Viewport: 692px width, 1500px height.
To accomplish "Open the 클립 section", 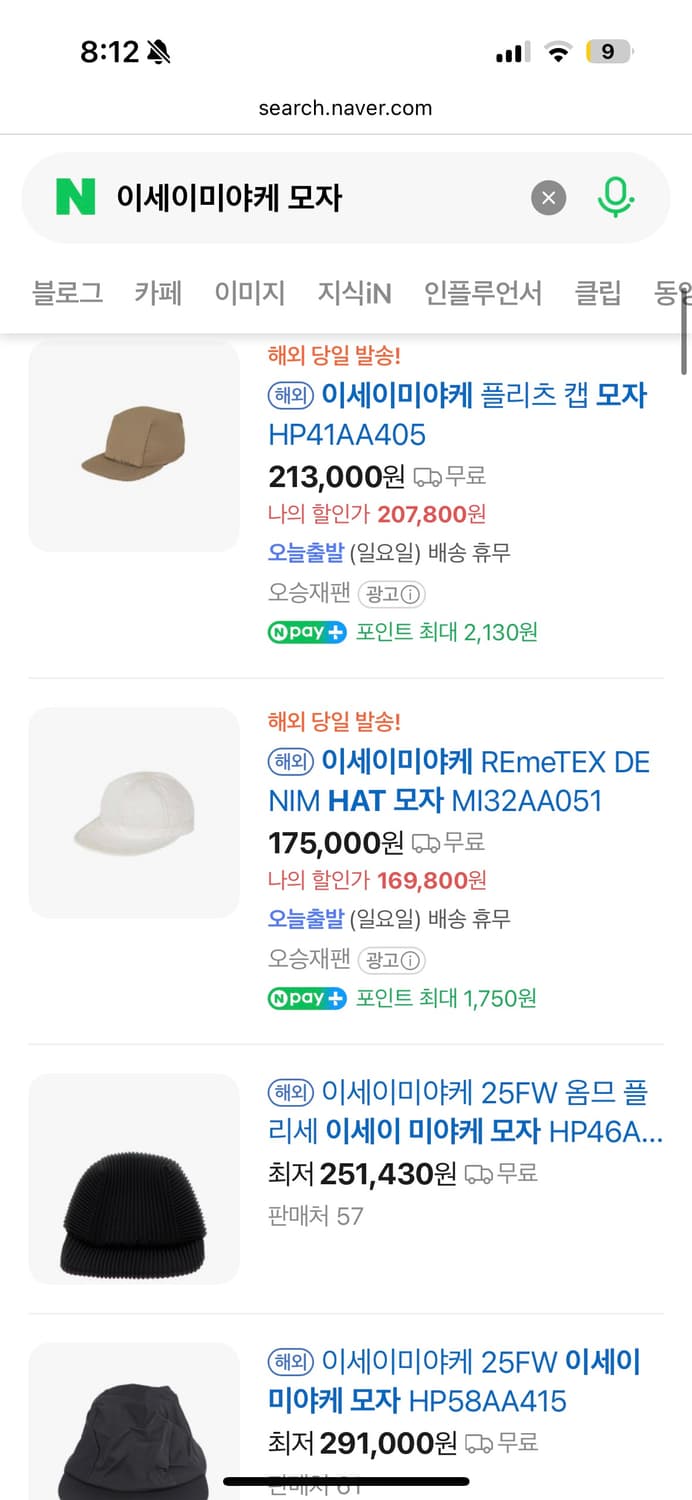I will point(597,293).
